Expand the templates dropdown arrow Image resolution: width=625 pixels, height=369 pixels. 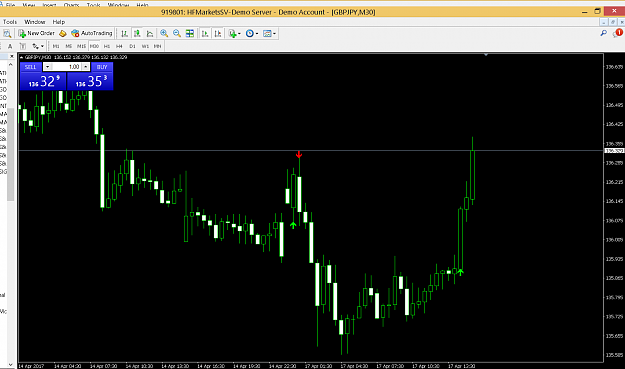[274, 34]
